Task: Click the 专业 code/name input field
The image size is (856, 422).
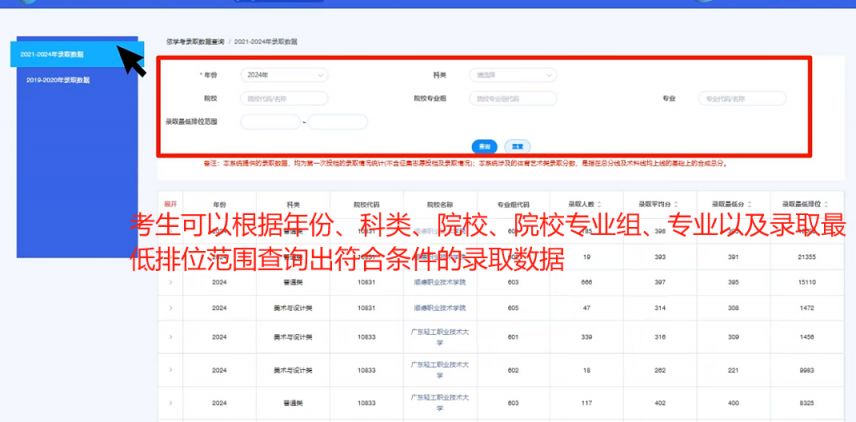Action: [x=741, y=99]
